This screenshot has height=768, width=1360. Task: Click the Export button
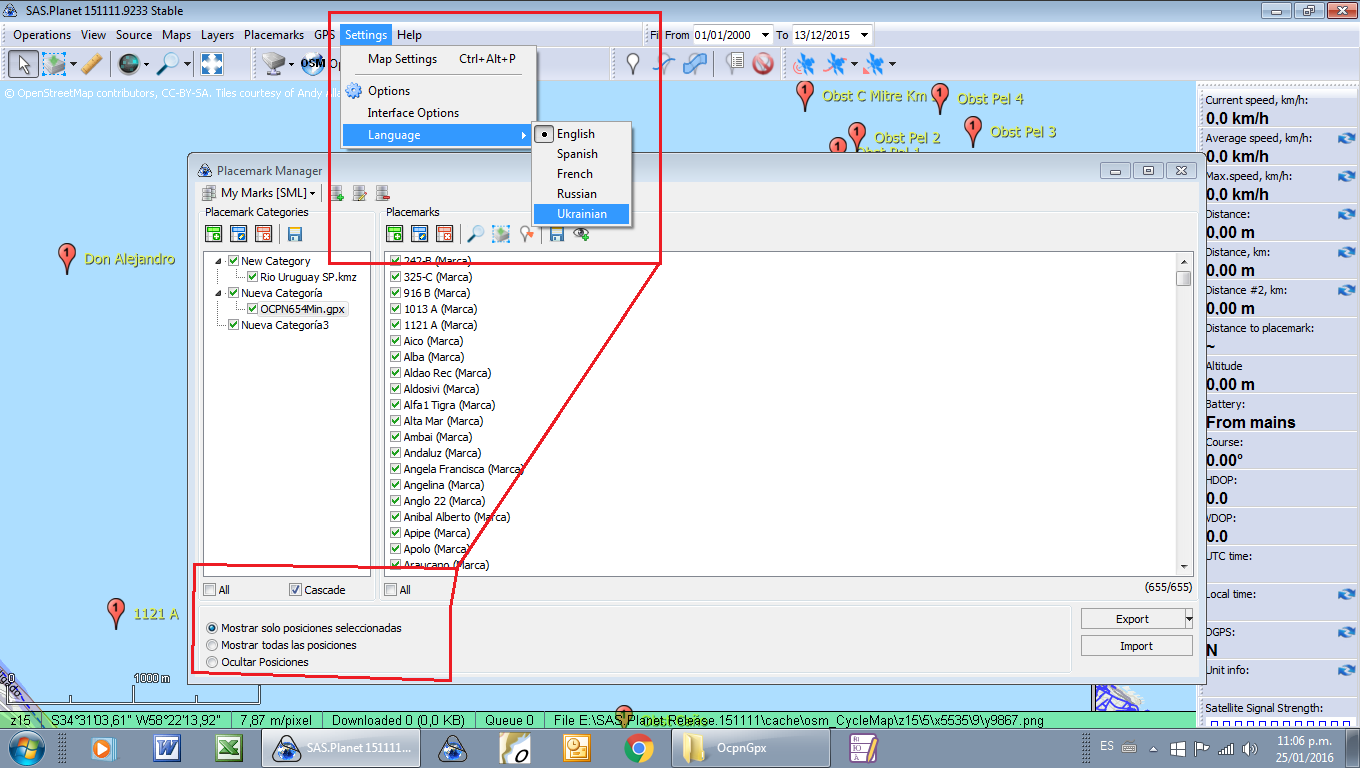coord(1132,619)
